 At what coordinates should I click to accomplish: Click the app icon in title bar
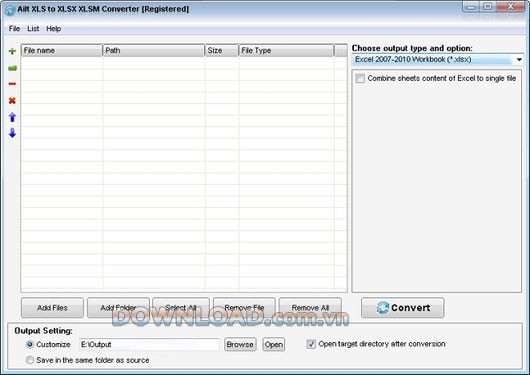click(x=10, y=10)
